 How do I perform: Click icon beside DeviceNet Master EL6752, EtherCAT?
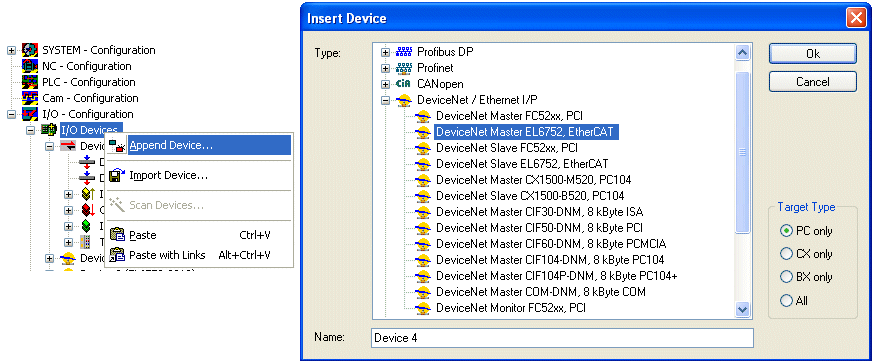tap(423, 132)
